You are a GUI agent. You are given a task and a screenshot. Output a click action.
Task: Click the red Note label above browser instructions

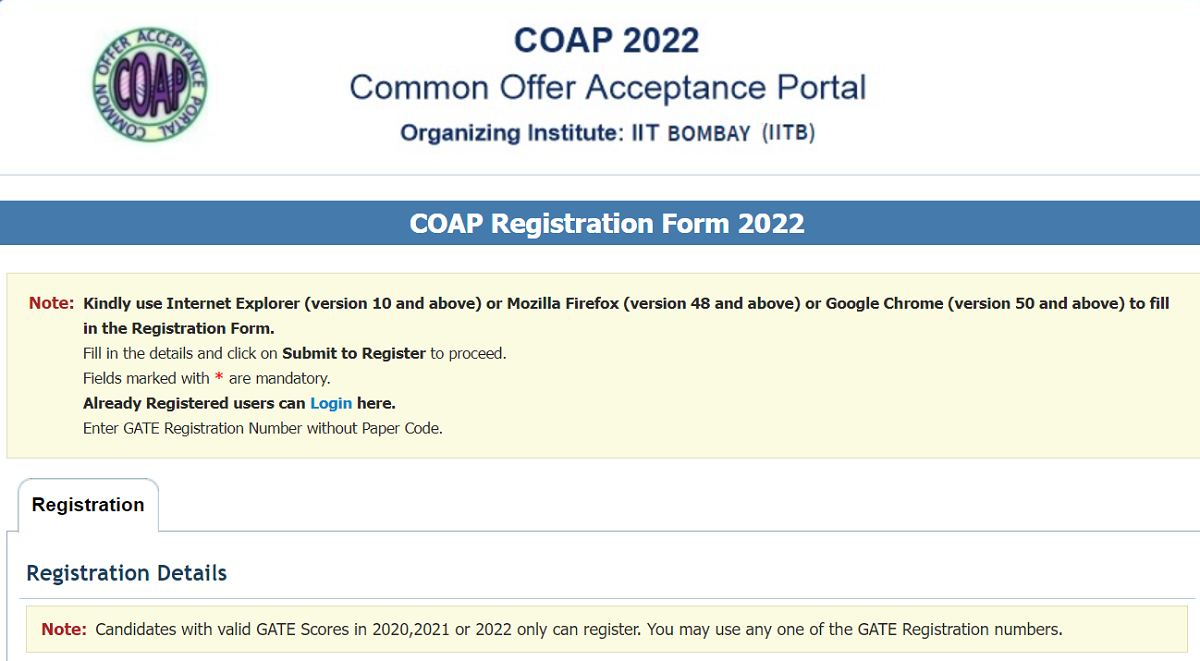(x=51, y=303)
